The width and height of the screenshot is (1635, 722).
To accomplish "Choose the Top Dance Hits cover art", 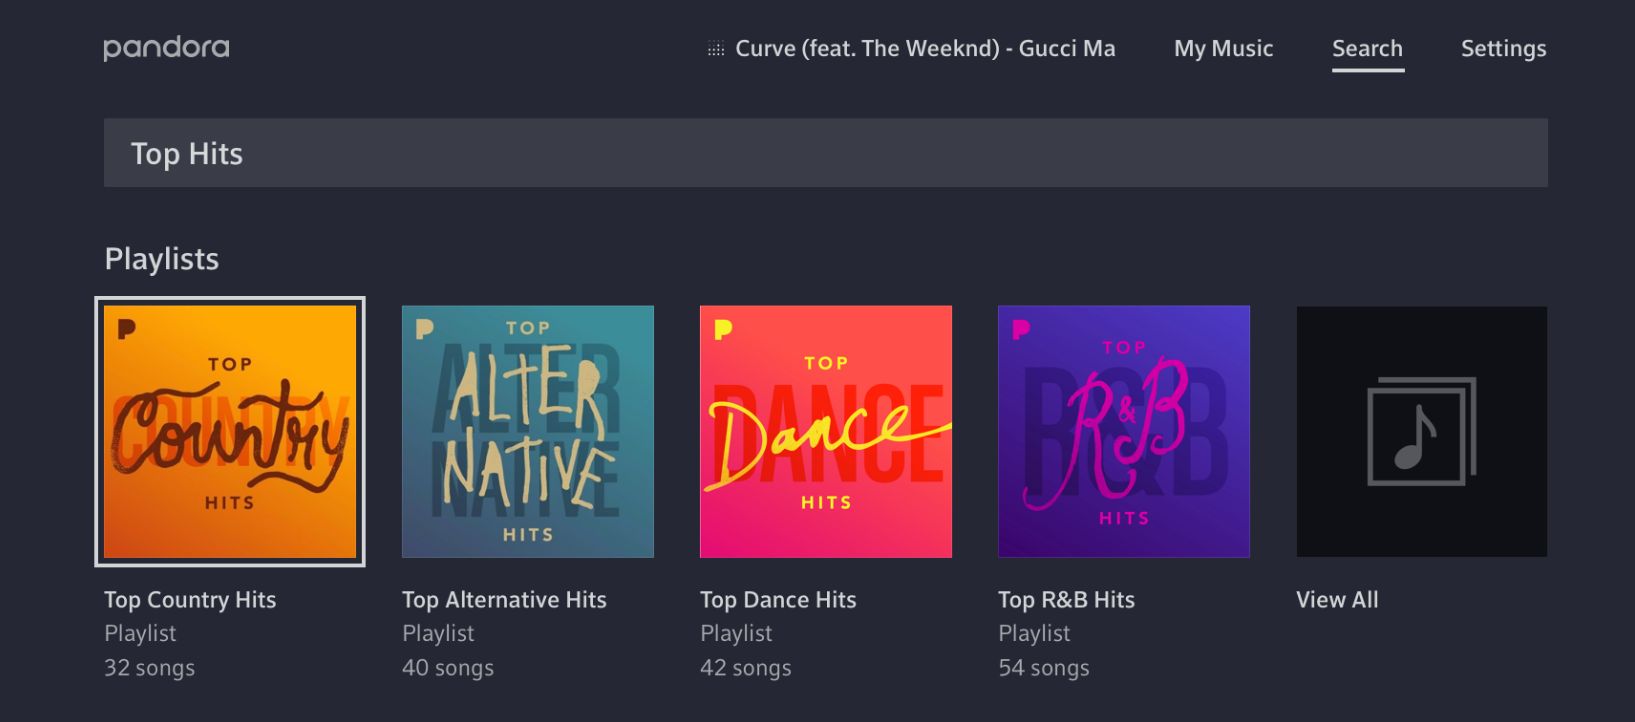I will [825, 431].
